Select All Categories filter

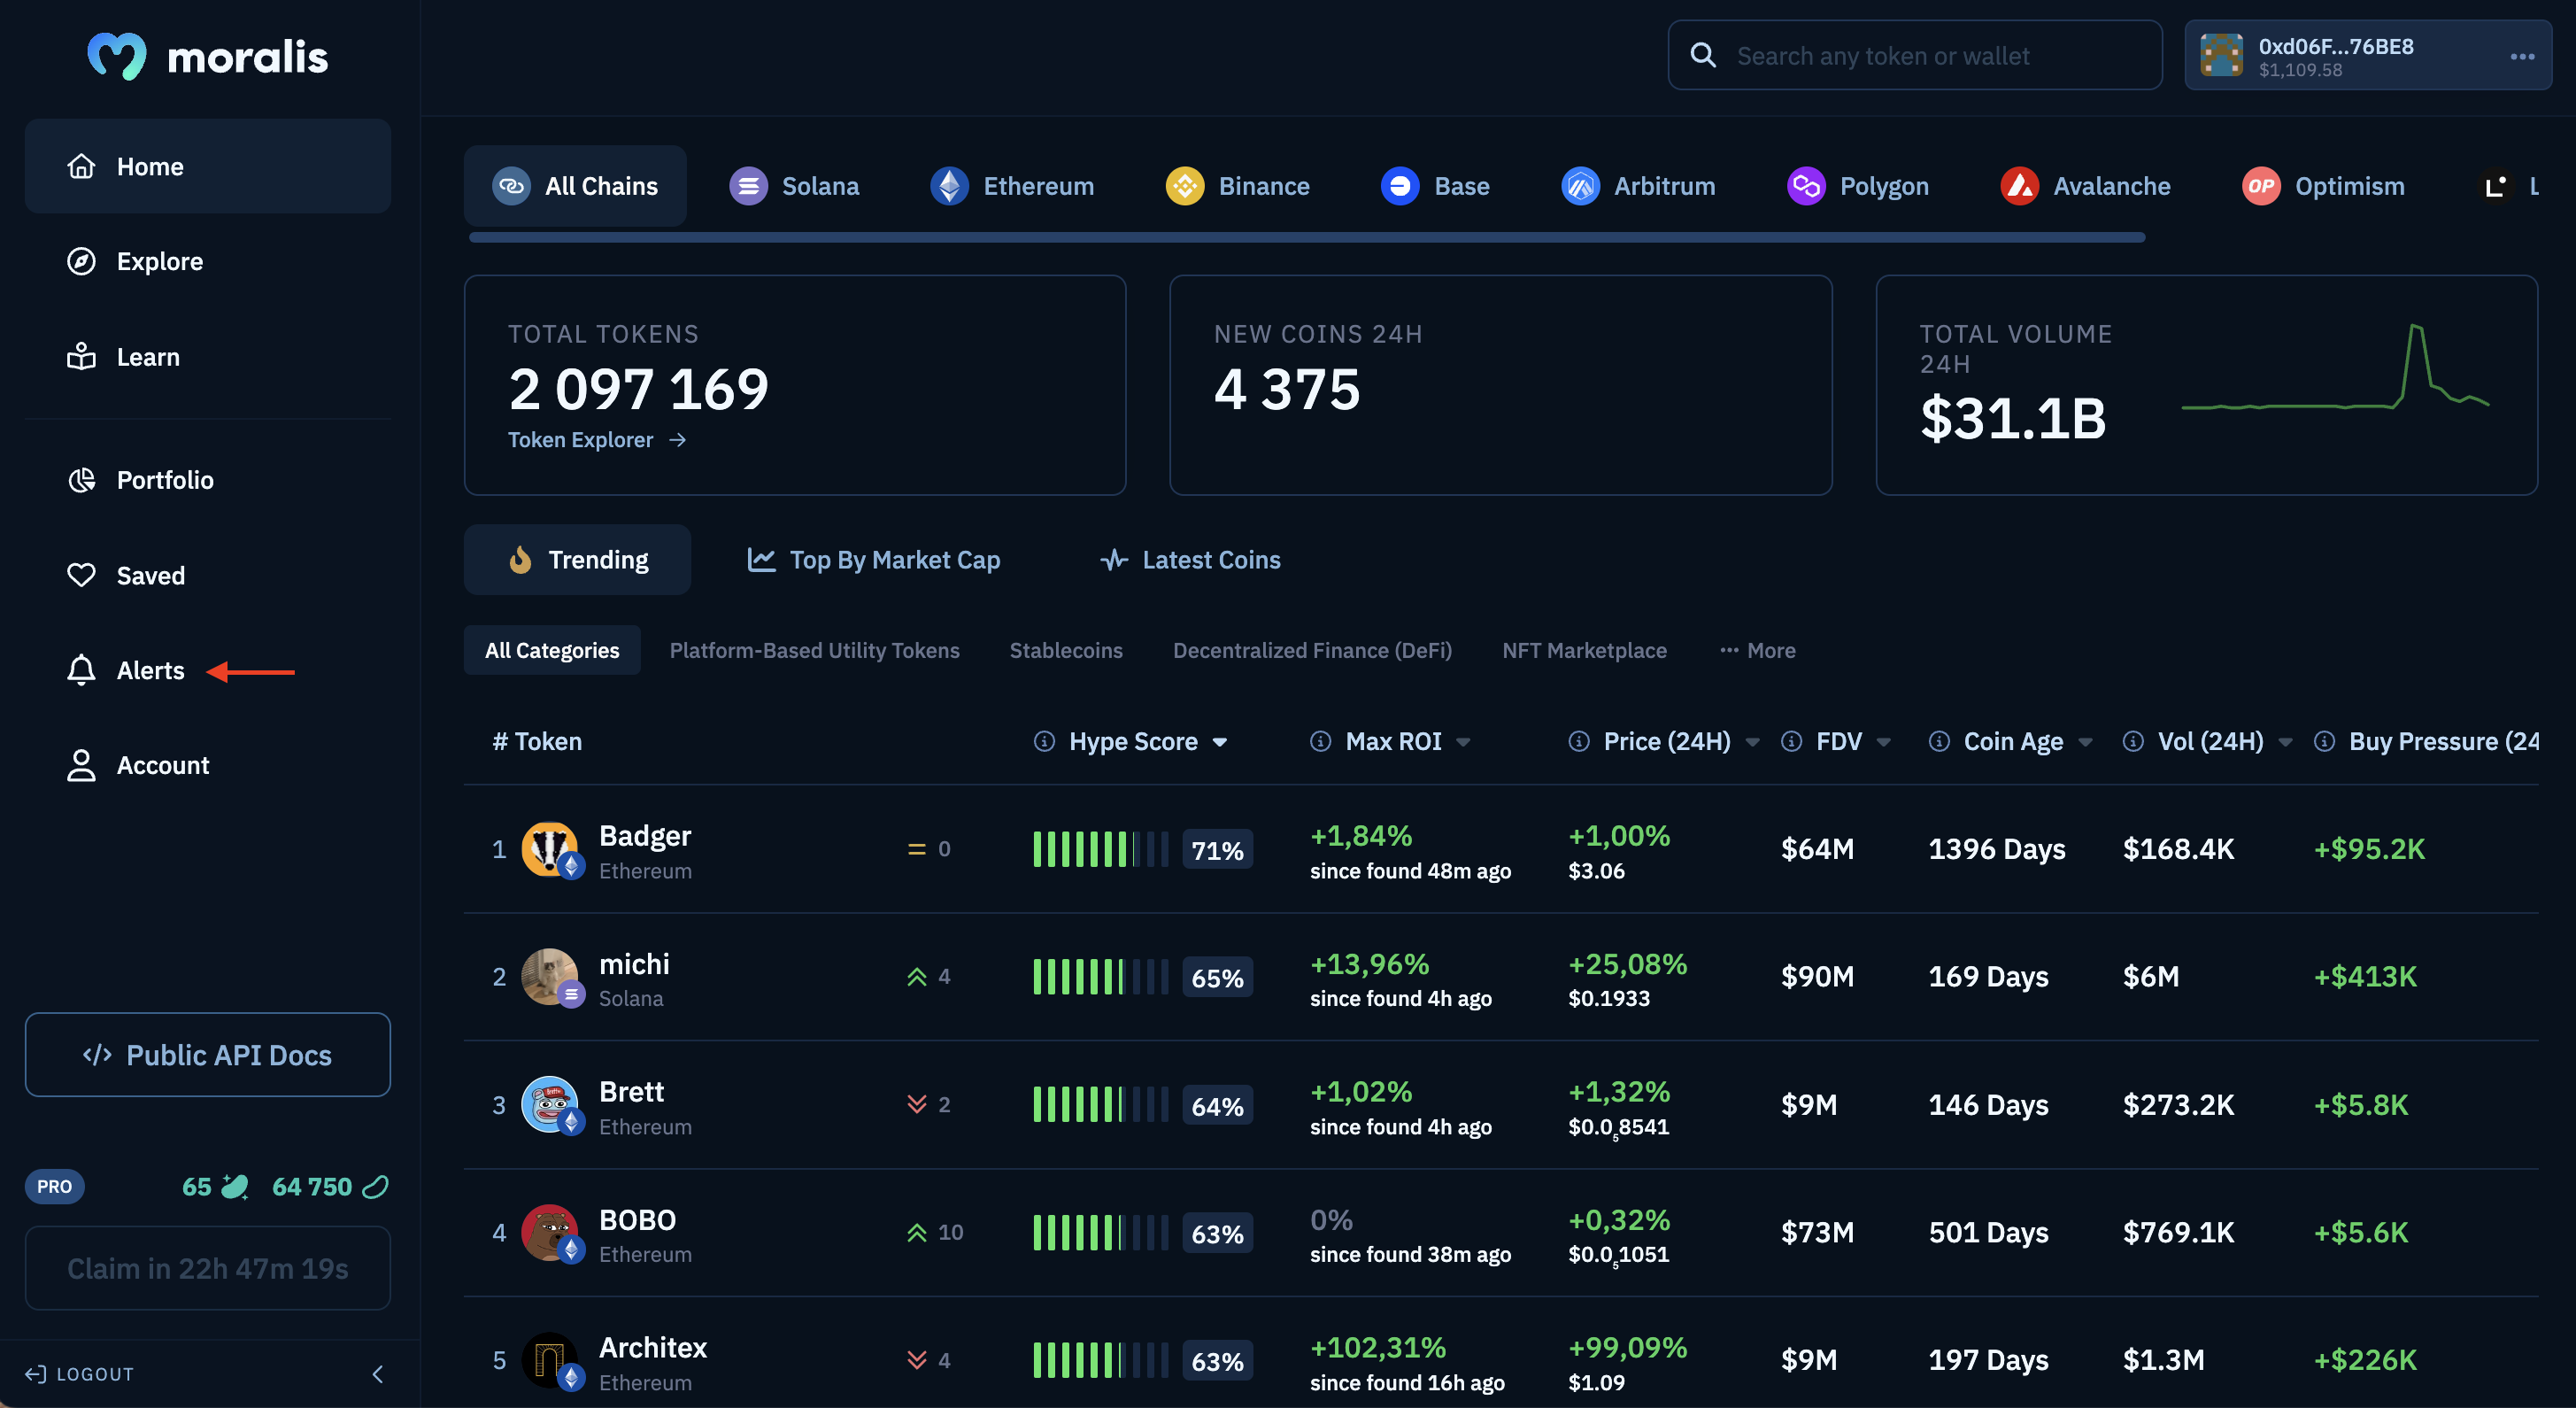(x=552, y=650)
